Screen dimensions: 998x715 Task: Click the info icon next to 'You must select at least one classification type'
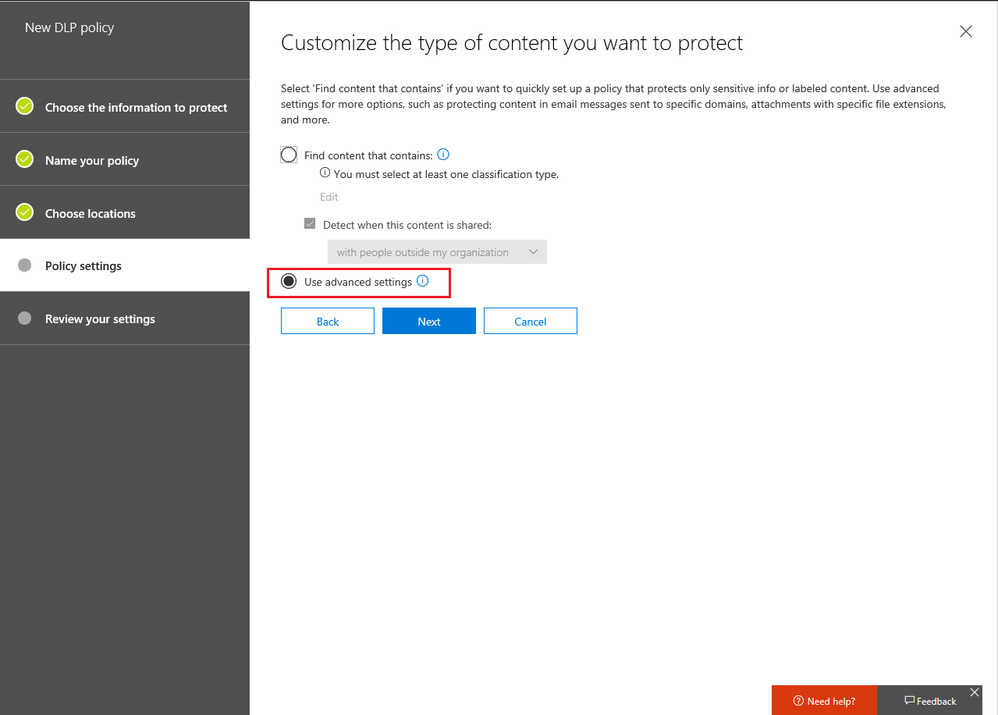(325, 173)
